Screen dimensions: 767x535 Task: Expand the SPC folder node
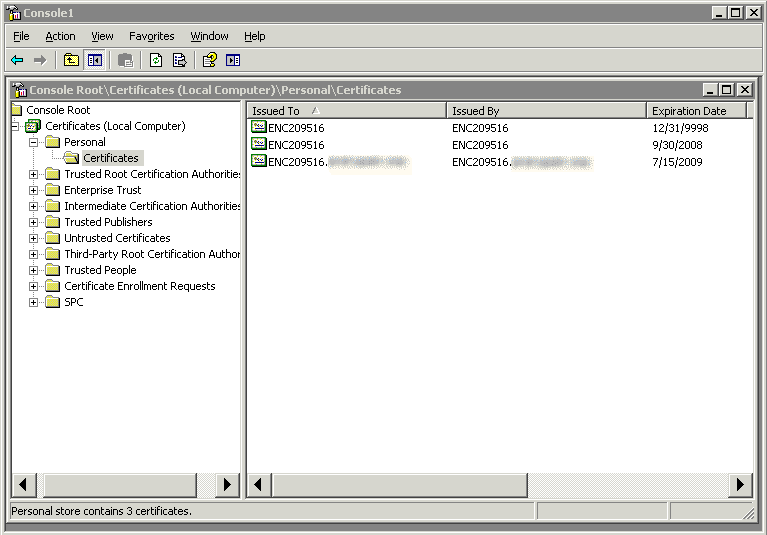point(33,302)
